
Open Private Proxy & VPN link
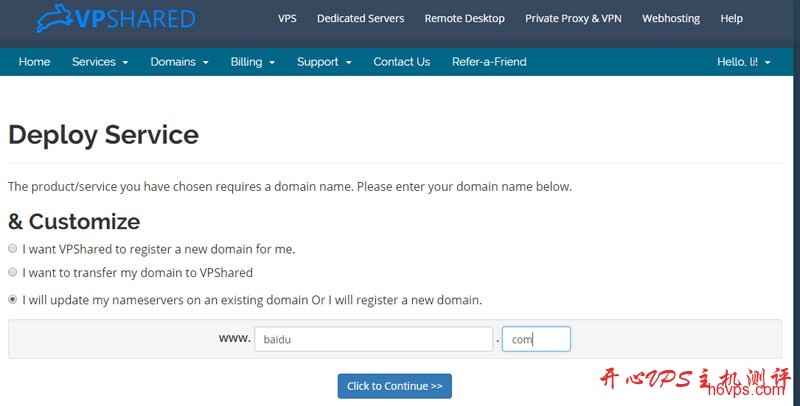(x=573, y=19)
